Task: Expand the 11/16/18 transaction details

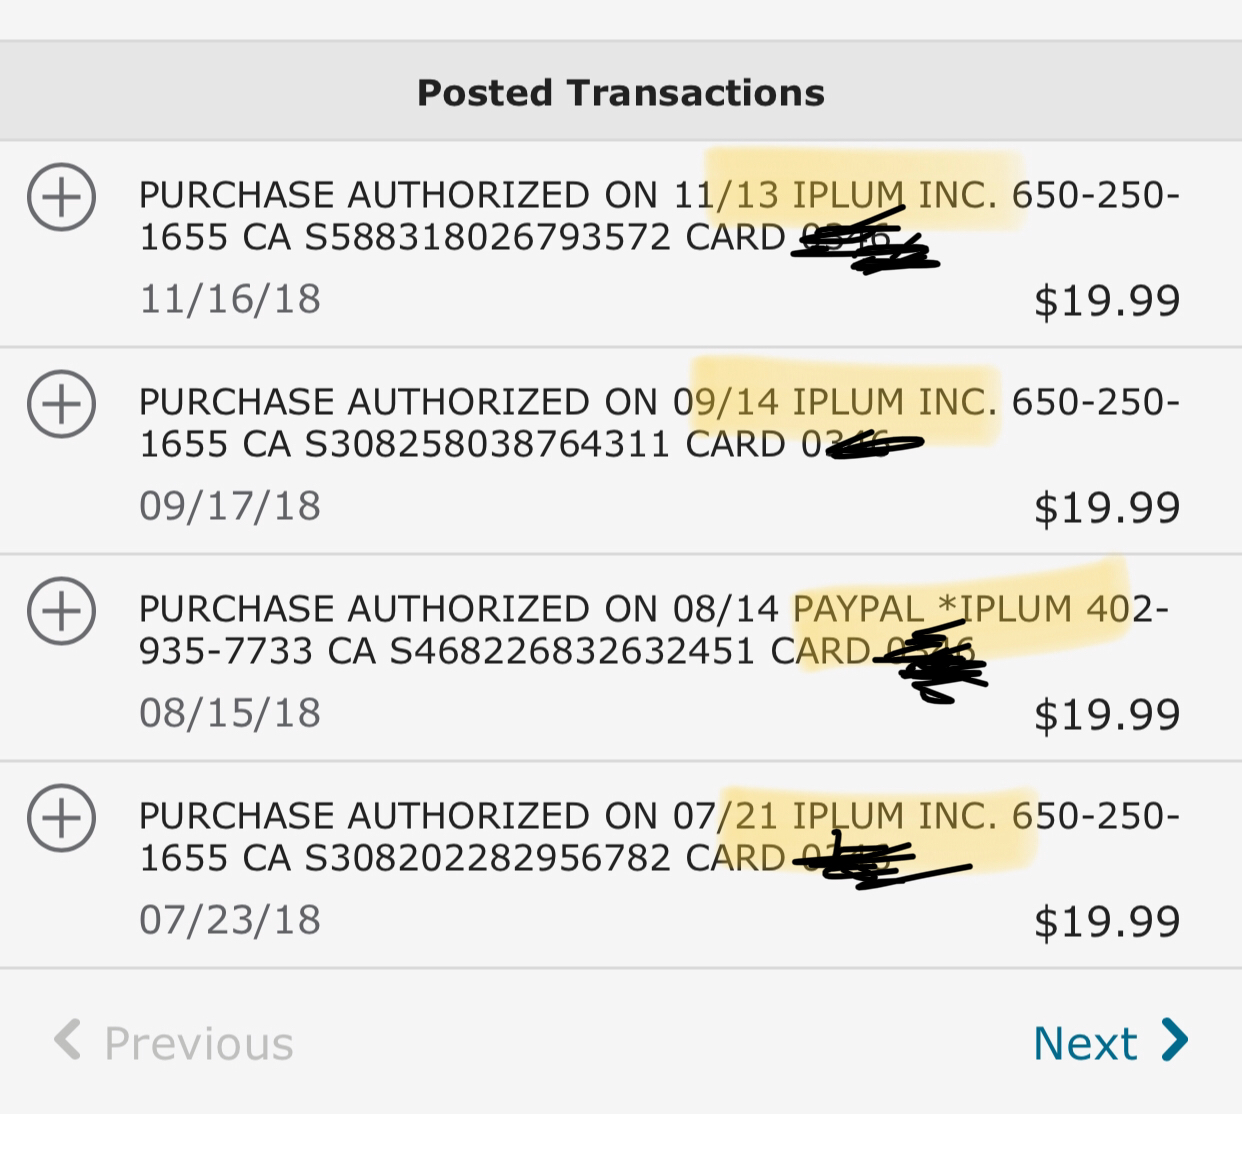Action: tap(61, 197)
